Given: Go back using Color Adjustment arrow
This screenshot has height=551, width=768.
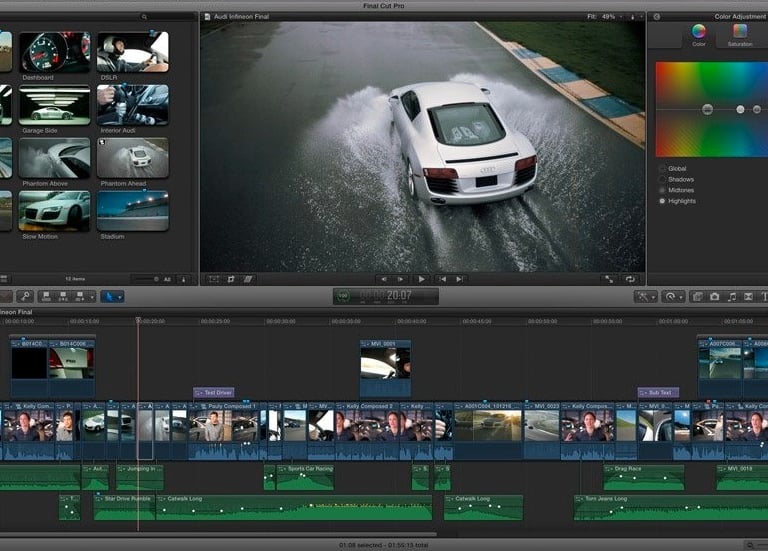Looking at the screenshot, I should pyautogui.click(x=656, y=16).
